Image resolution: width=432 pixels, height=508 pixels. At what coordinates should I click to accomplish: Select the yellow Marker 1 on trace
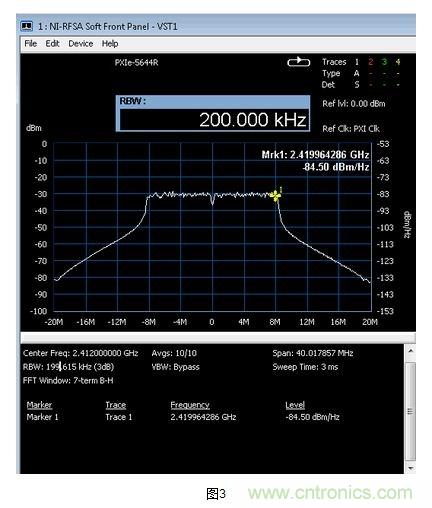(x=276, y=195)
